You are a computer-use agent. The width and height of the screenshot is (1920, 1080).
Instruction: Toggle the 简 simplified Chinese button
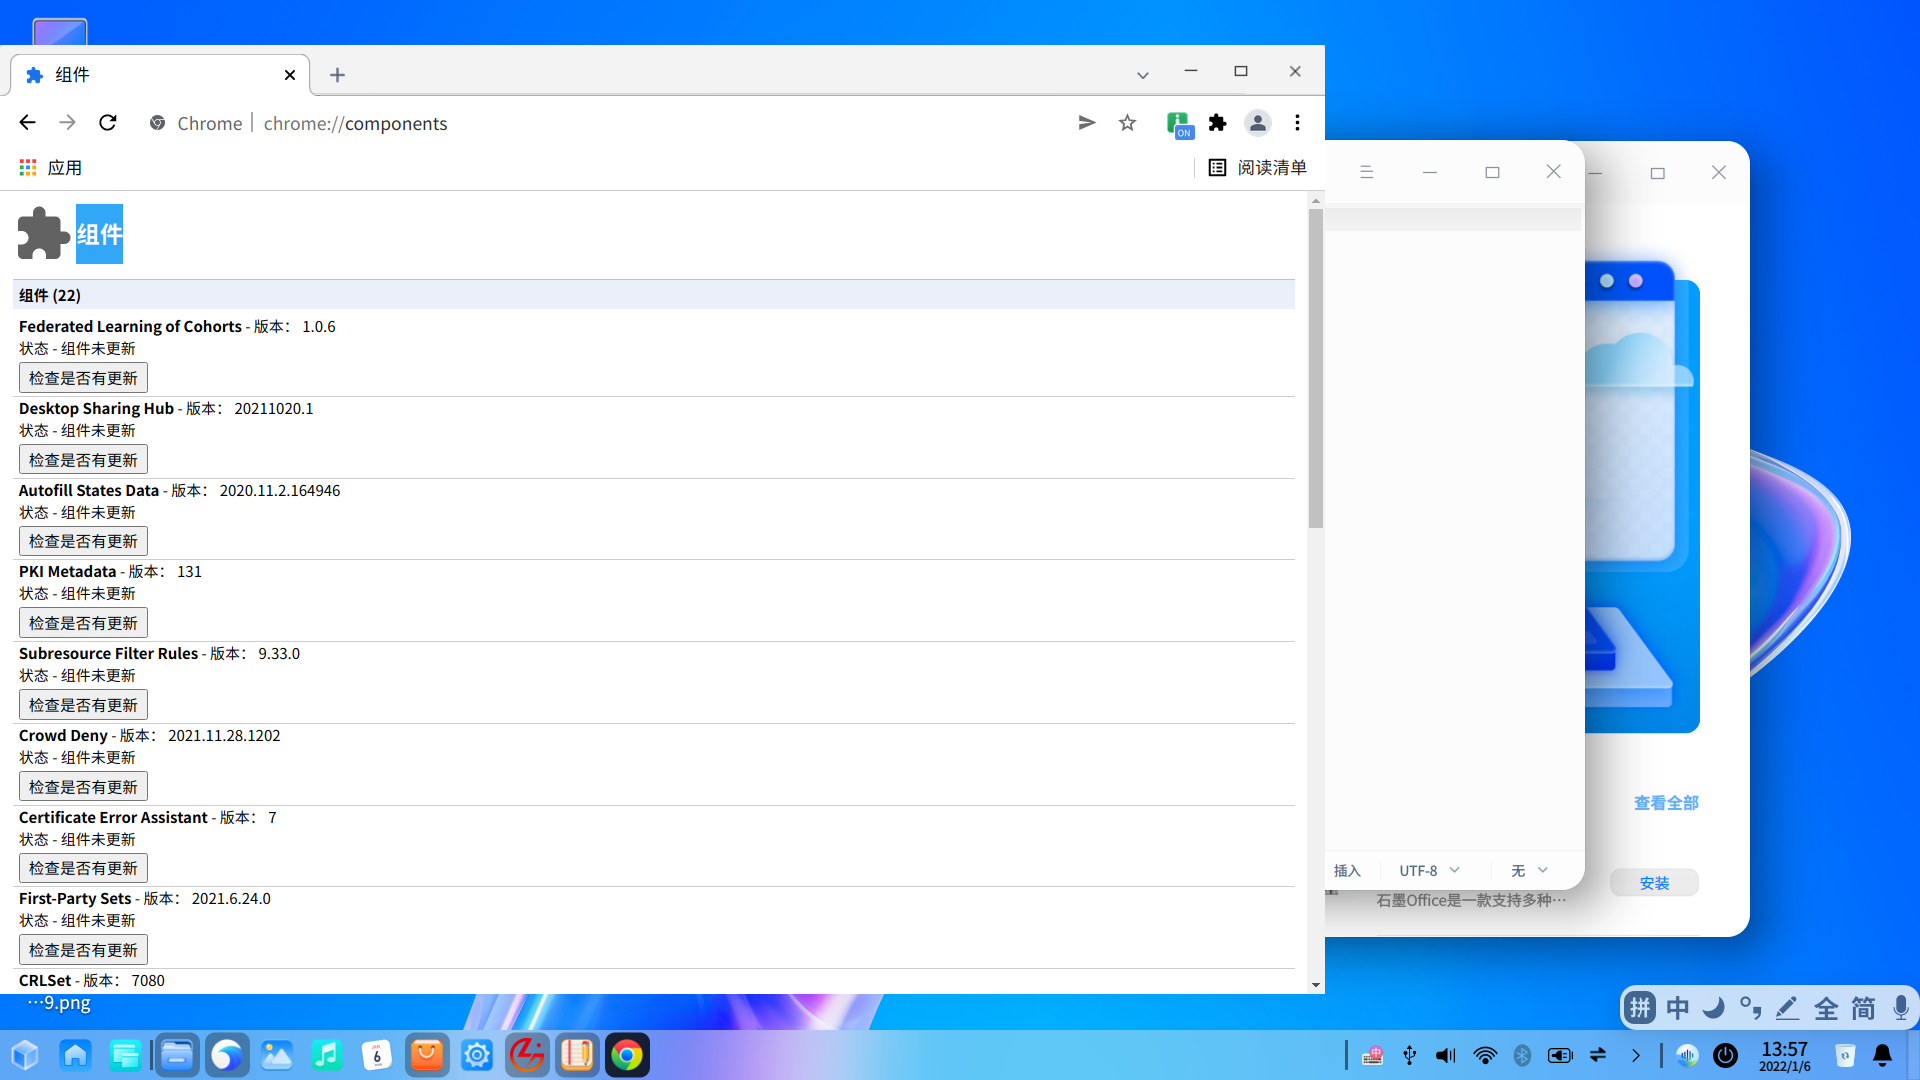[1863, 1008]
